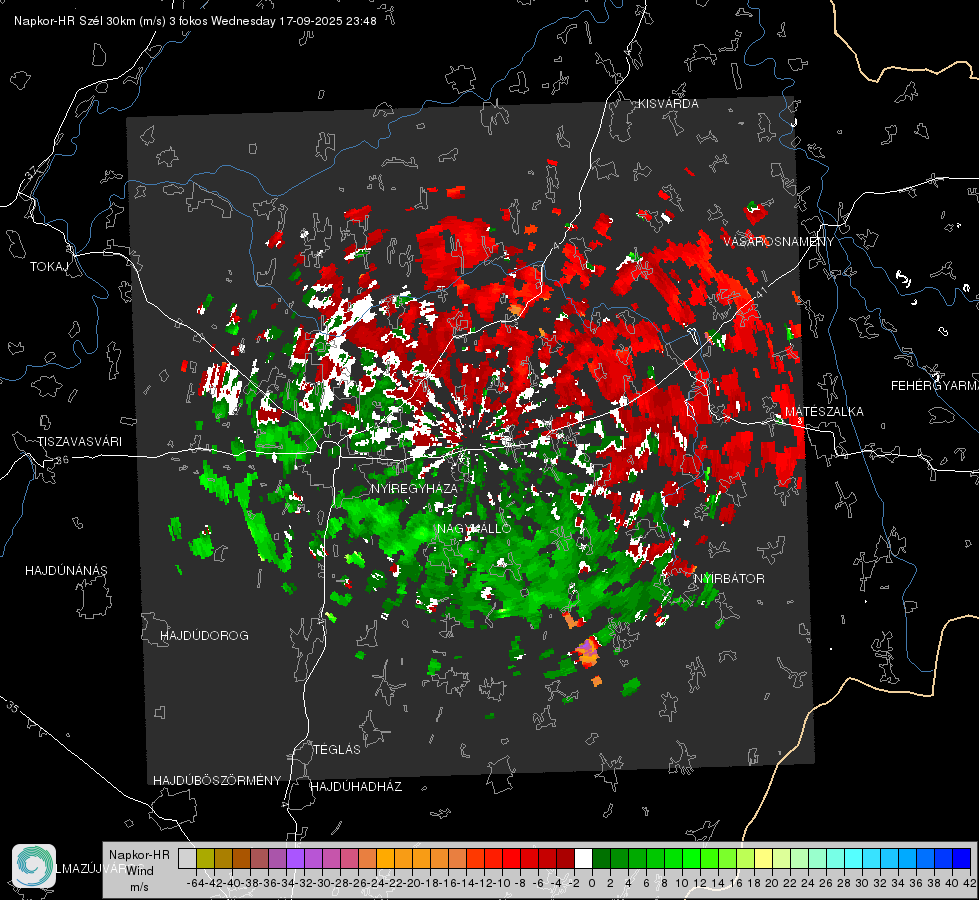Click the m/s unit label in legend
Image resolution: width=979 pixels, height=900 pixels.
pyautogui.click(x=139, y=887)
